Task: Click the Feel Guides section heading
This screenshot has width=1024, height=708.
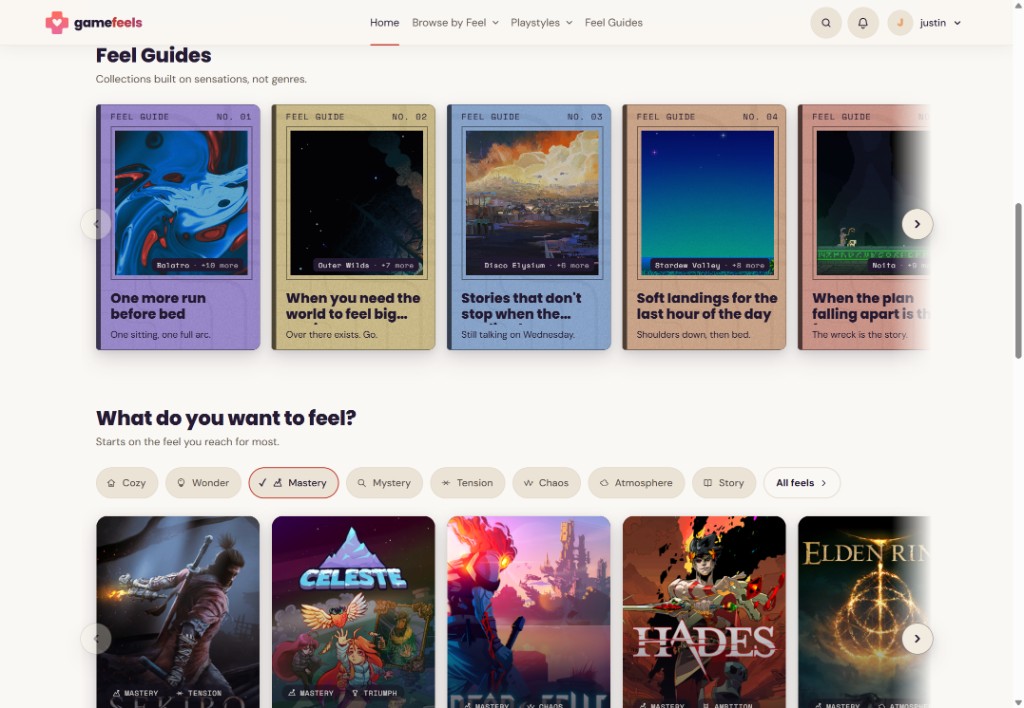Action: tap(153, 56)
